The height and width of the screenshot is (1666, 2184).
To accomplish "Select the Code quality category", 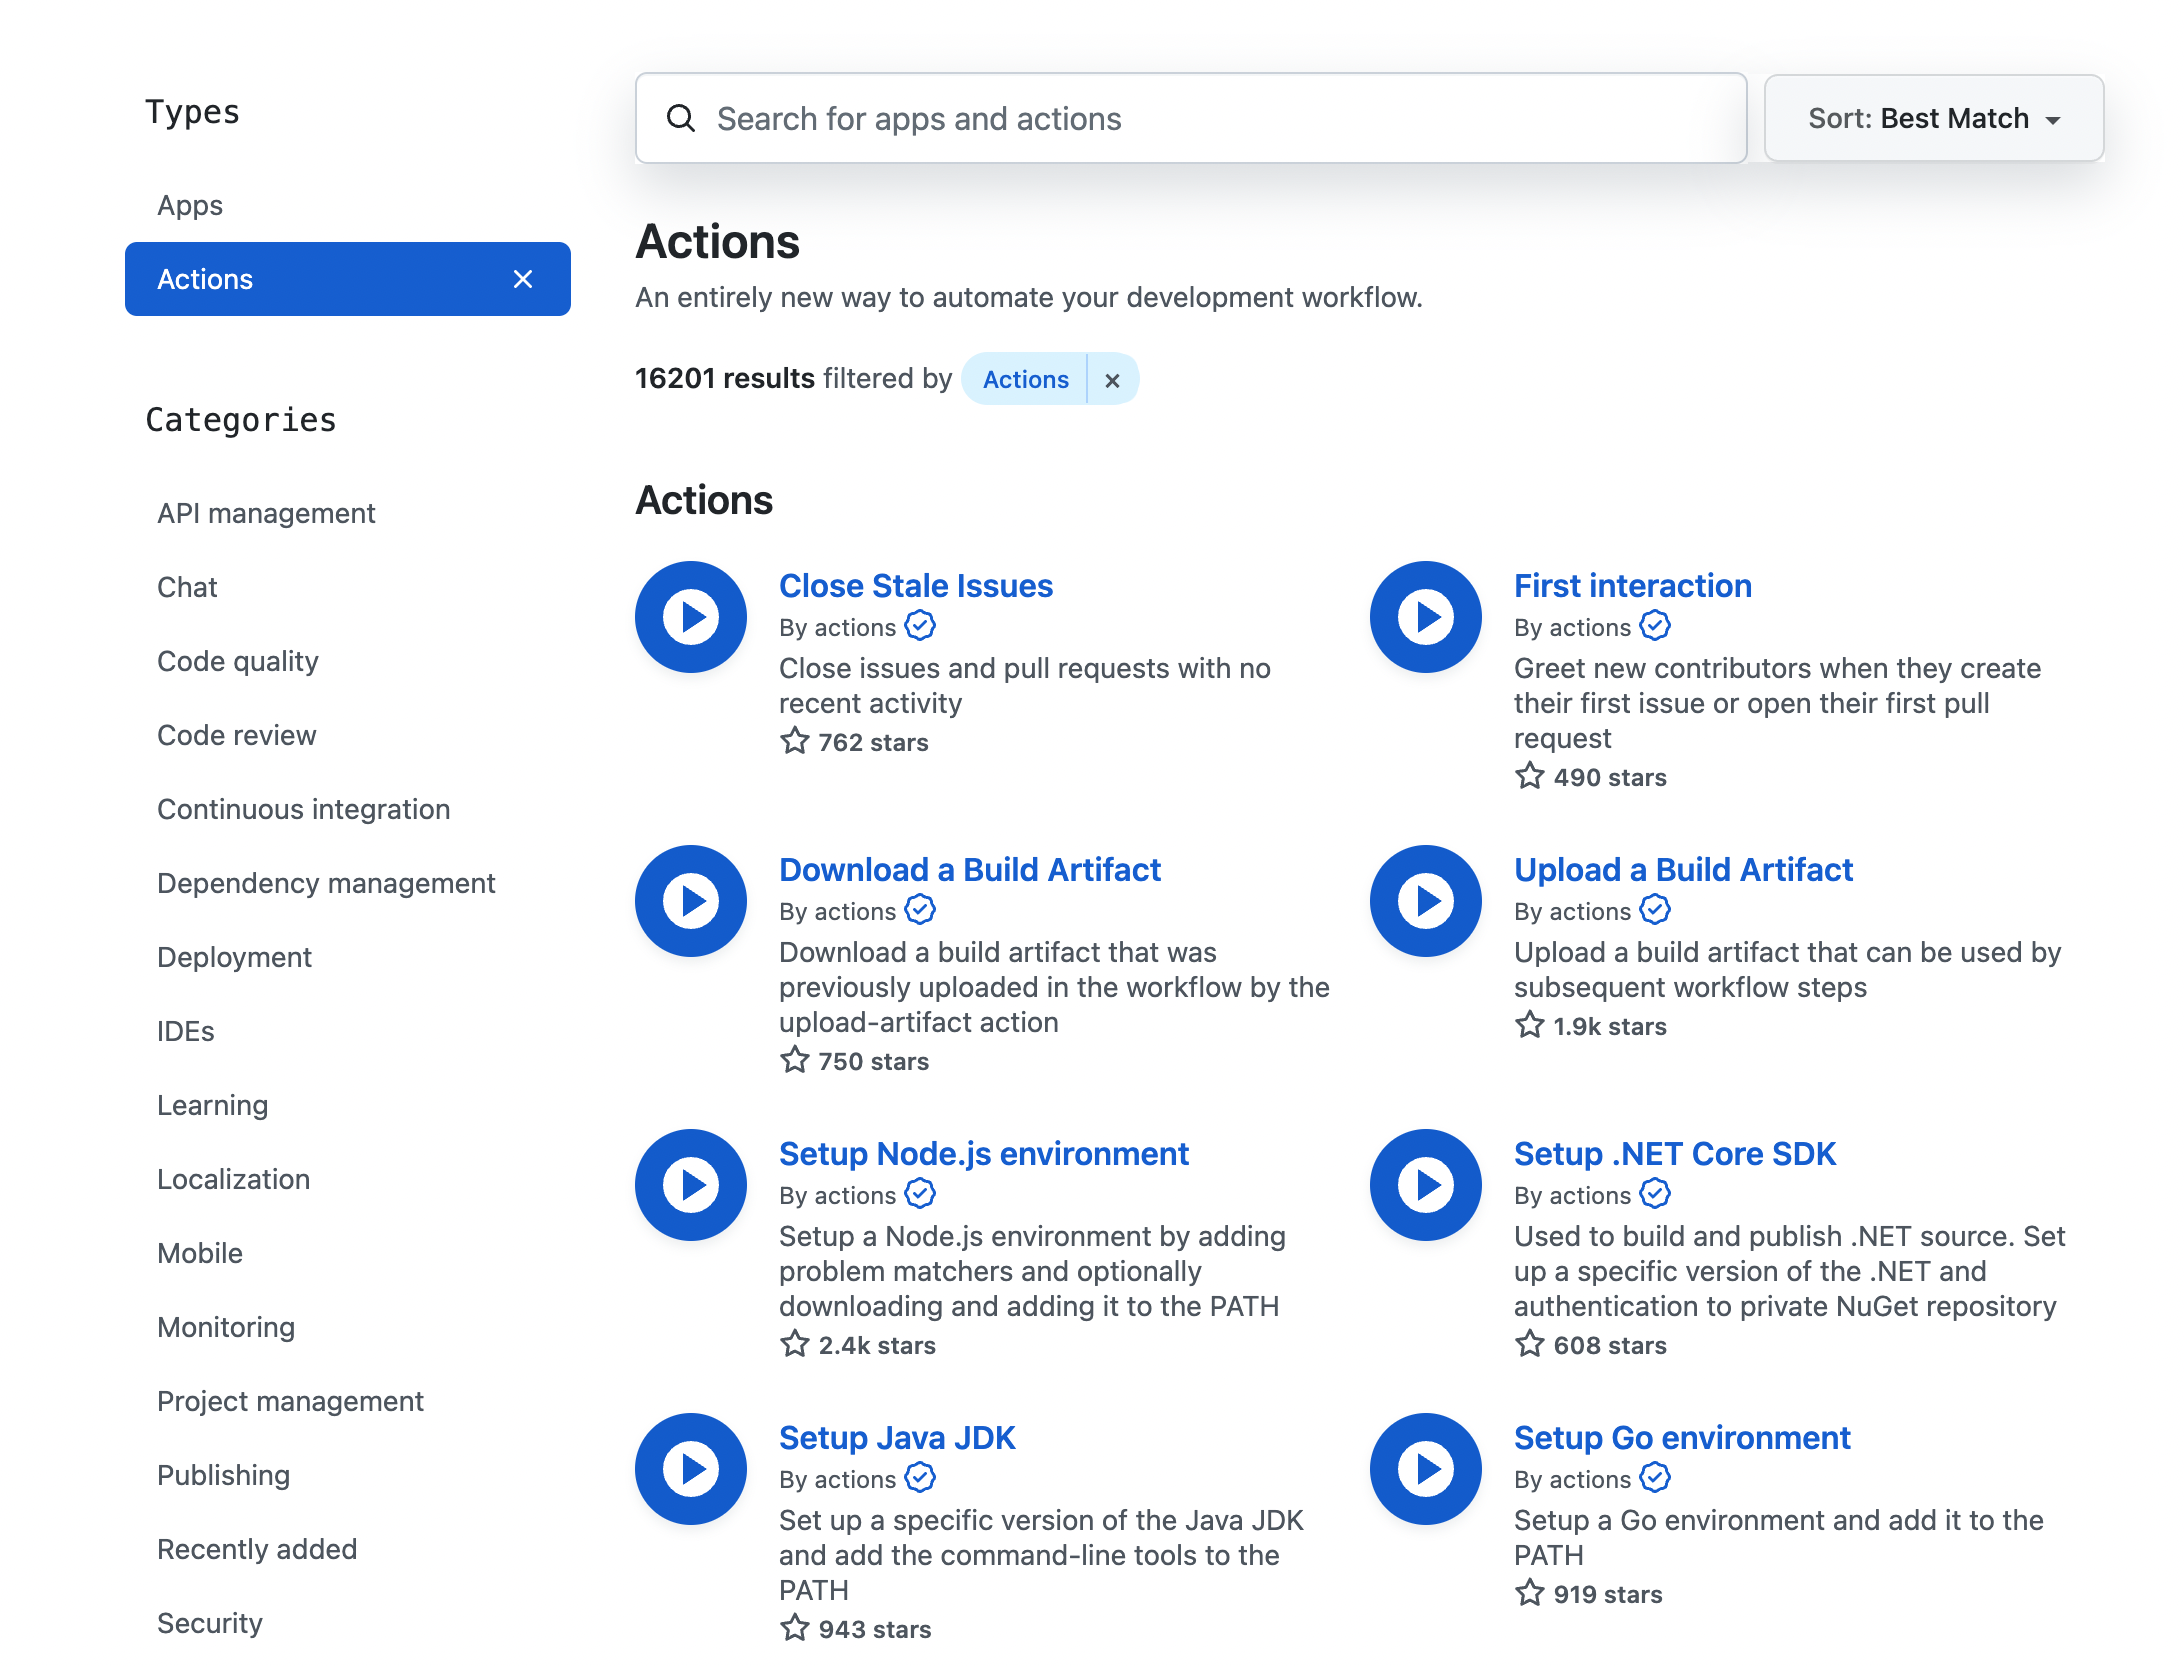I will click(x=237, y=661).
